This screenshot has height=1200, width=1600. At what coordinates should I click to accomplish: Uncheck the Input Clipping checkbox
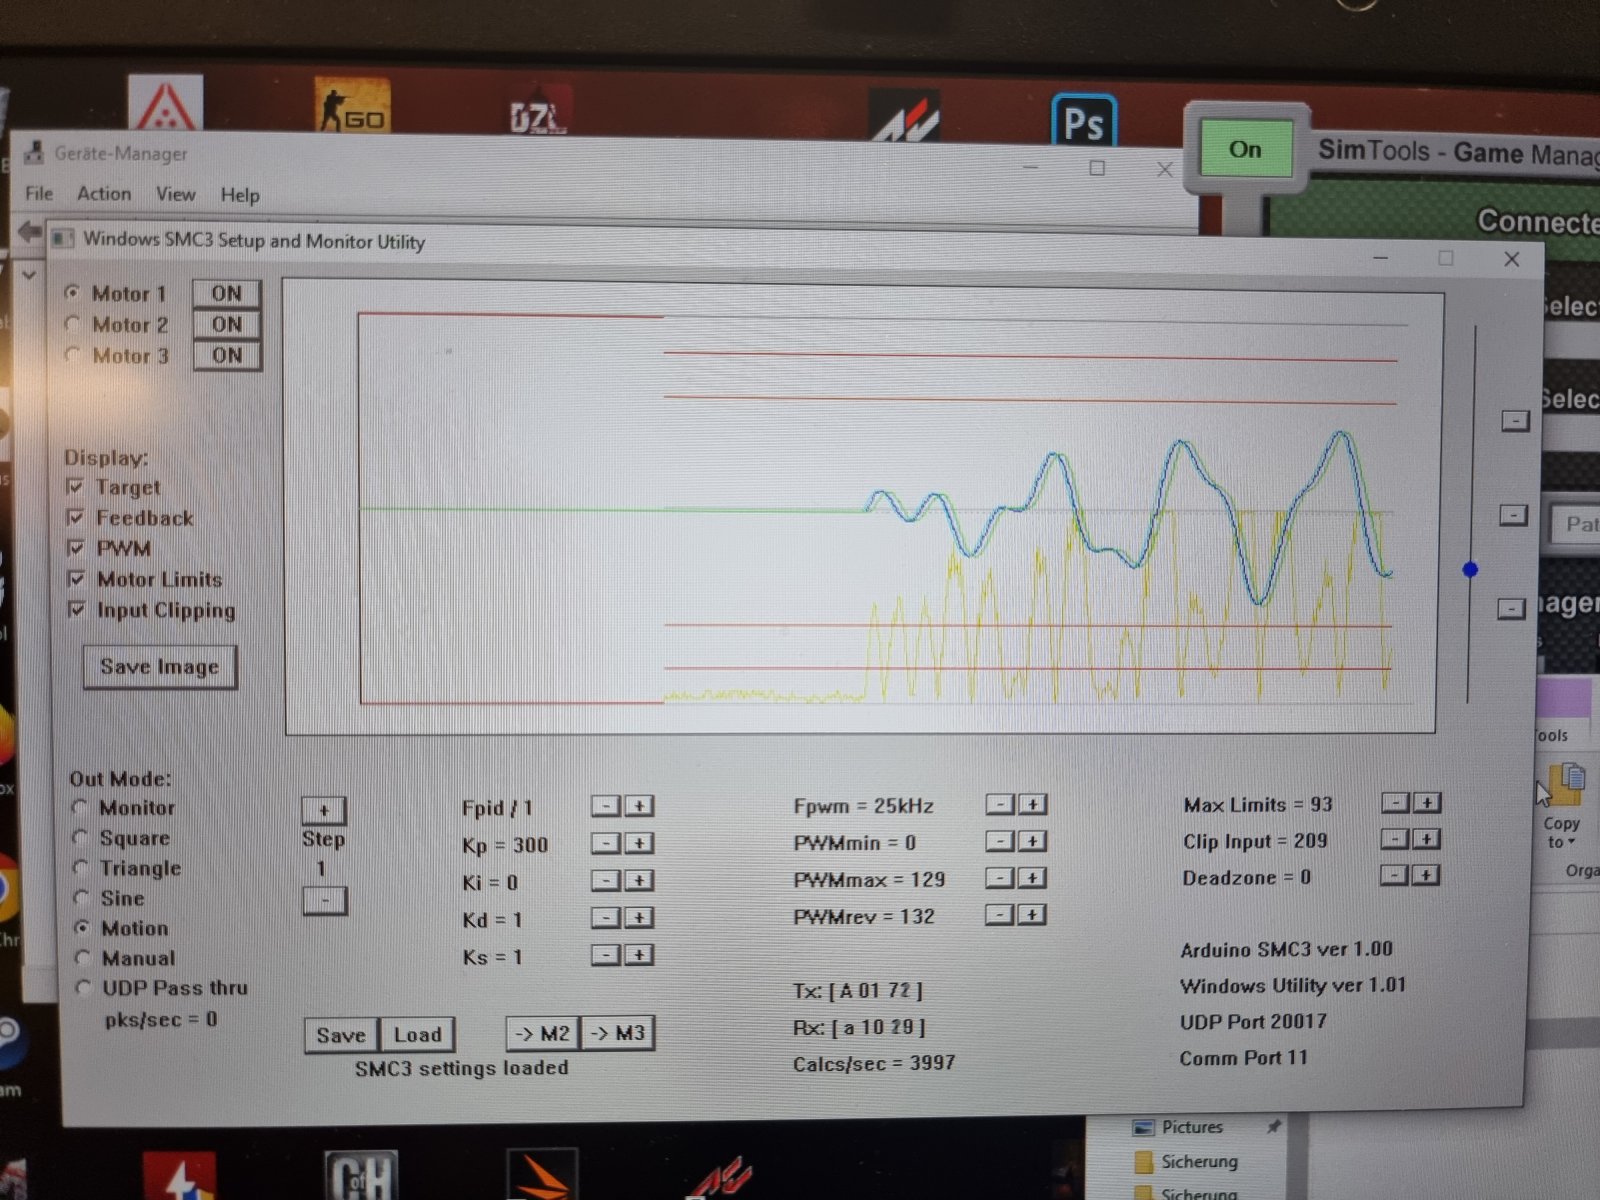click(76, 610)
